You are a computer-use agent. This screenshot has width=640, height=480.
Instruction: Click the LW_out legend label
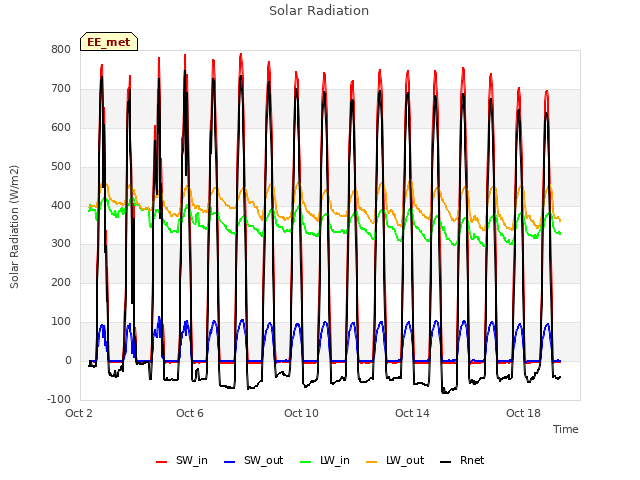point(405,460)
